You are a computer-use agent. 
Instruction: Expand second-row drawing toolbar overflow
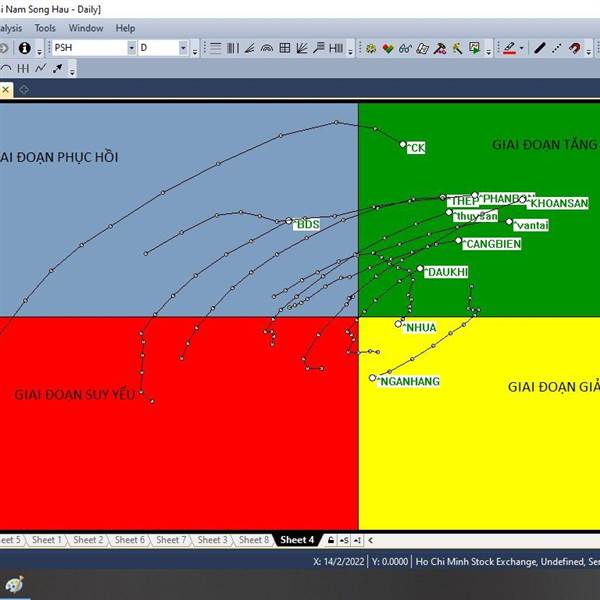tap(72, 71)
